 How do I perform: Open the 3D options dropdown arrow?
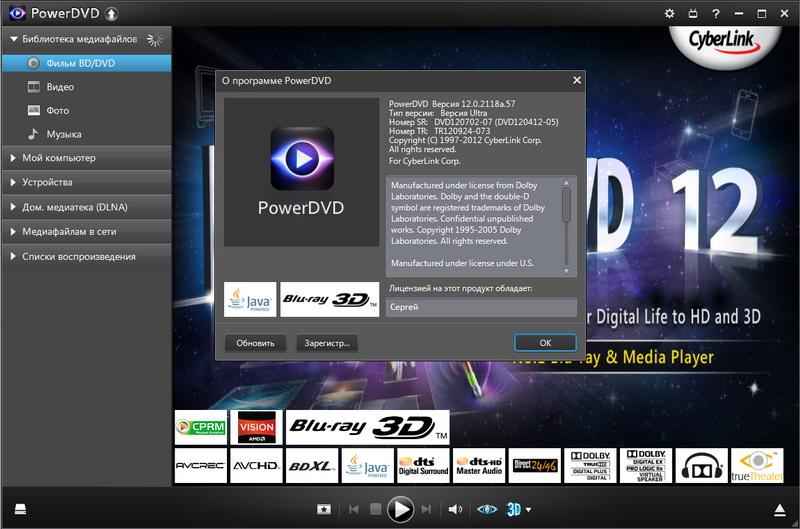pyautogui.click(x=529, y=509)
